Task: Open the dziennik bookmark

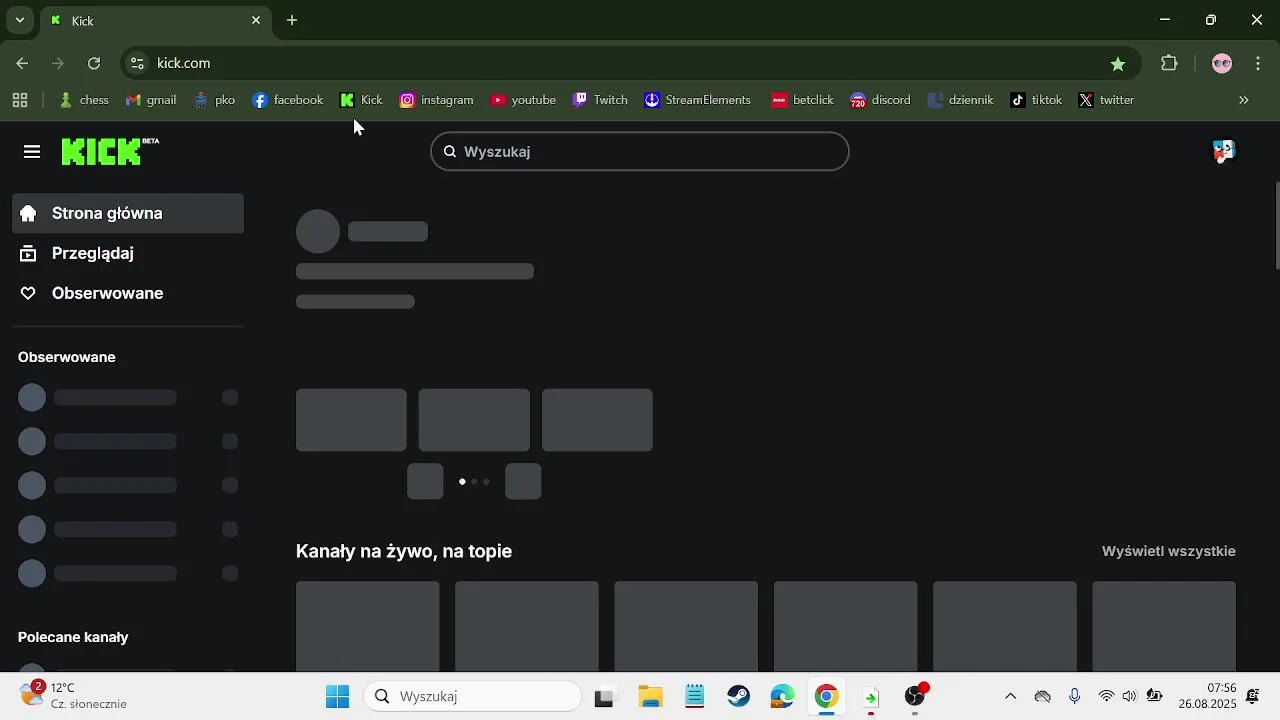Action: [960, 100]
